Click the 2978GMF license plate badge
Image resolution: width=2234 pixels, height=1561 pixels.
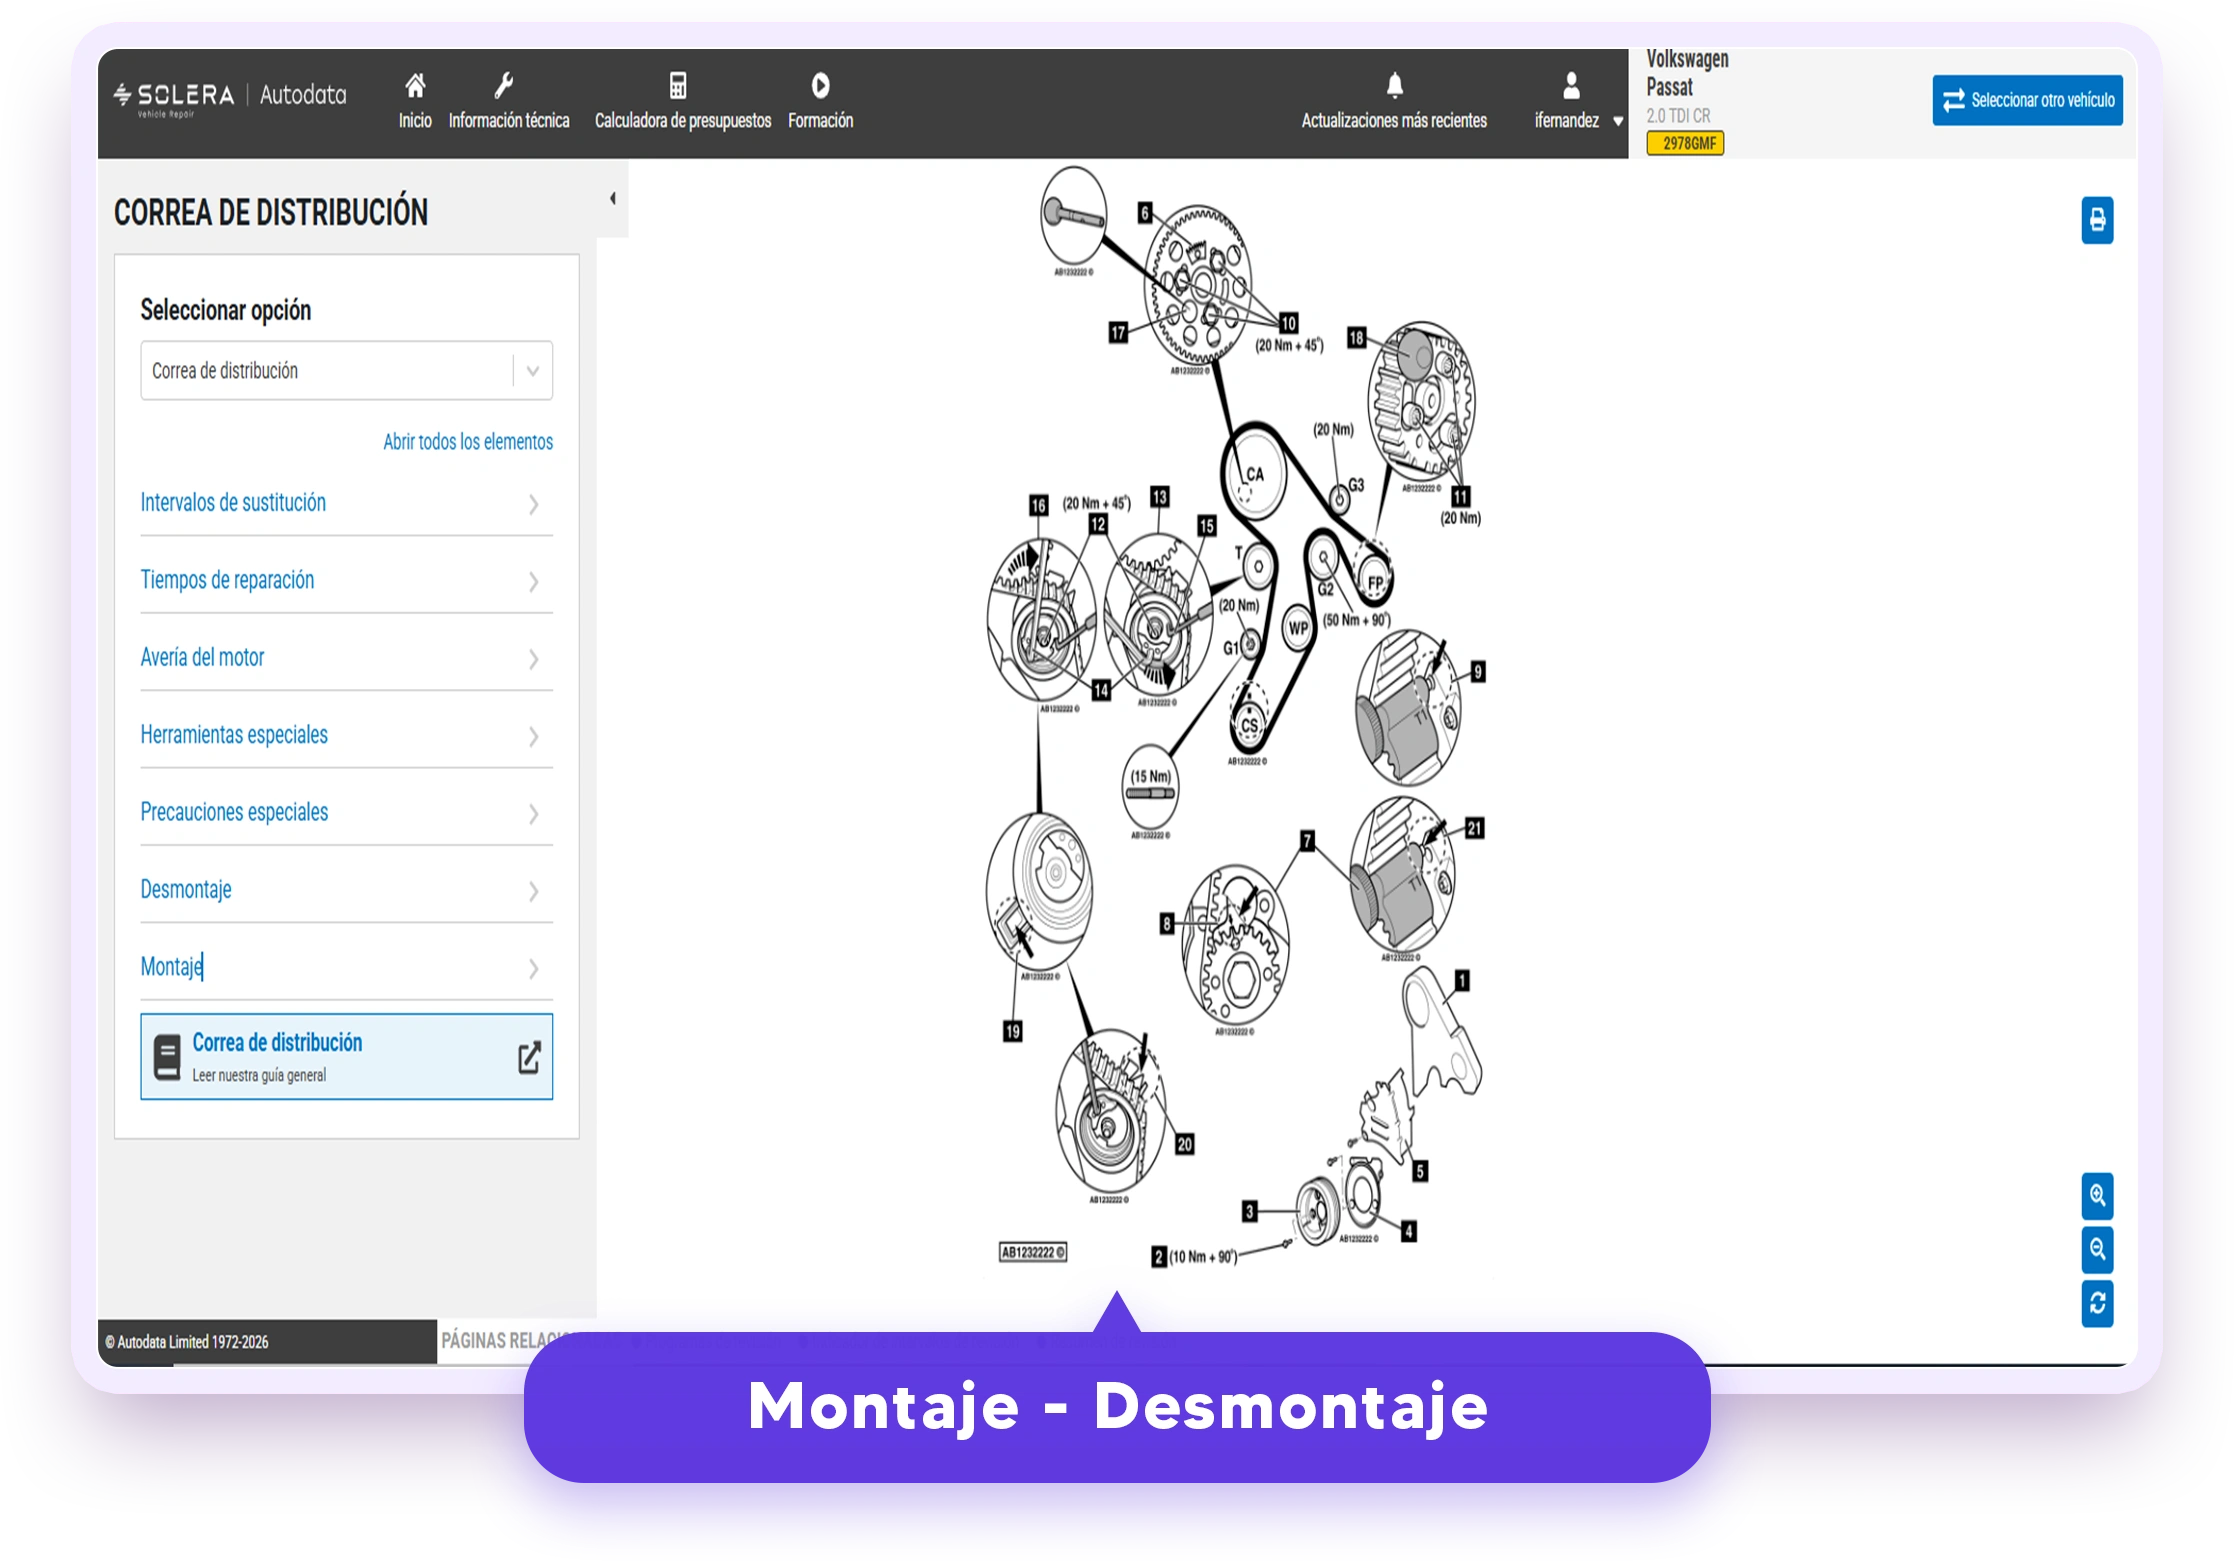(x=1686, y=143)
